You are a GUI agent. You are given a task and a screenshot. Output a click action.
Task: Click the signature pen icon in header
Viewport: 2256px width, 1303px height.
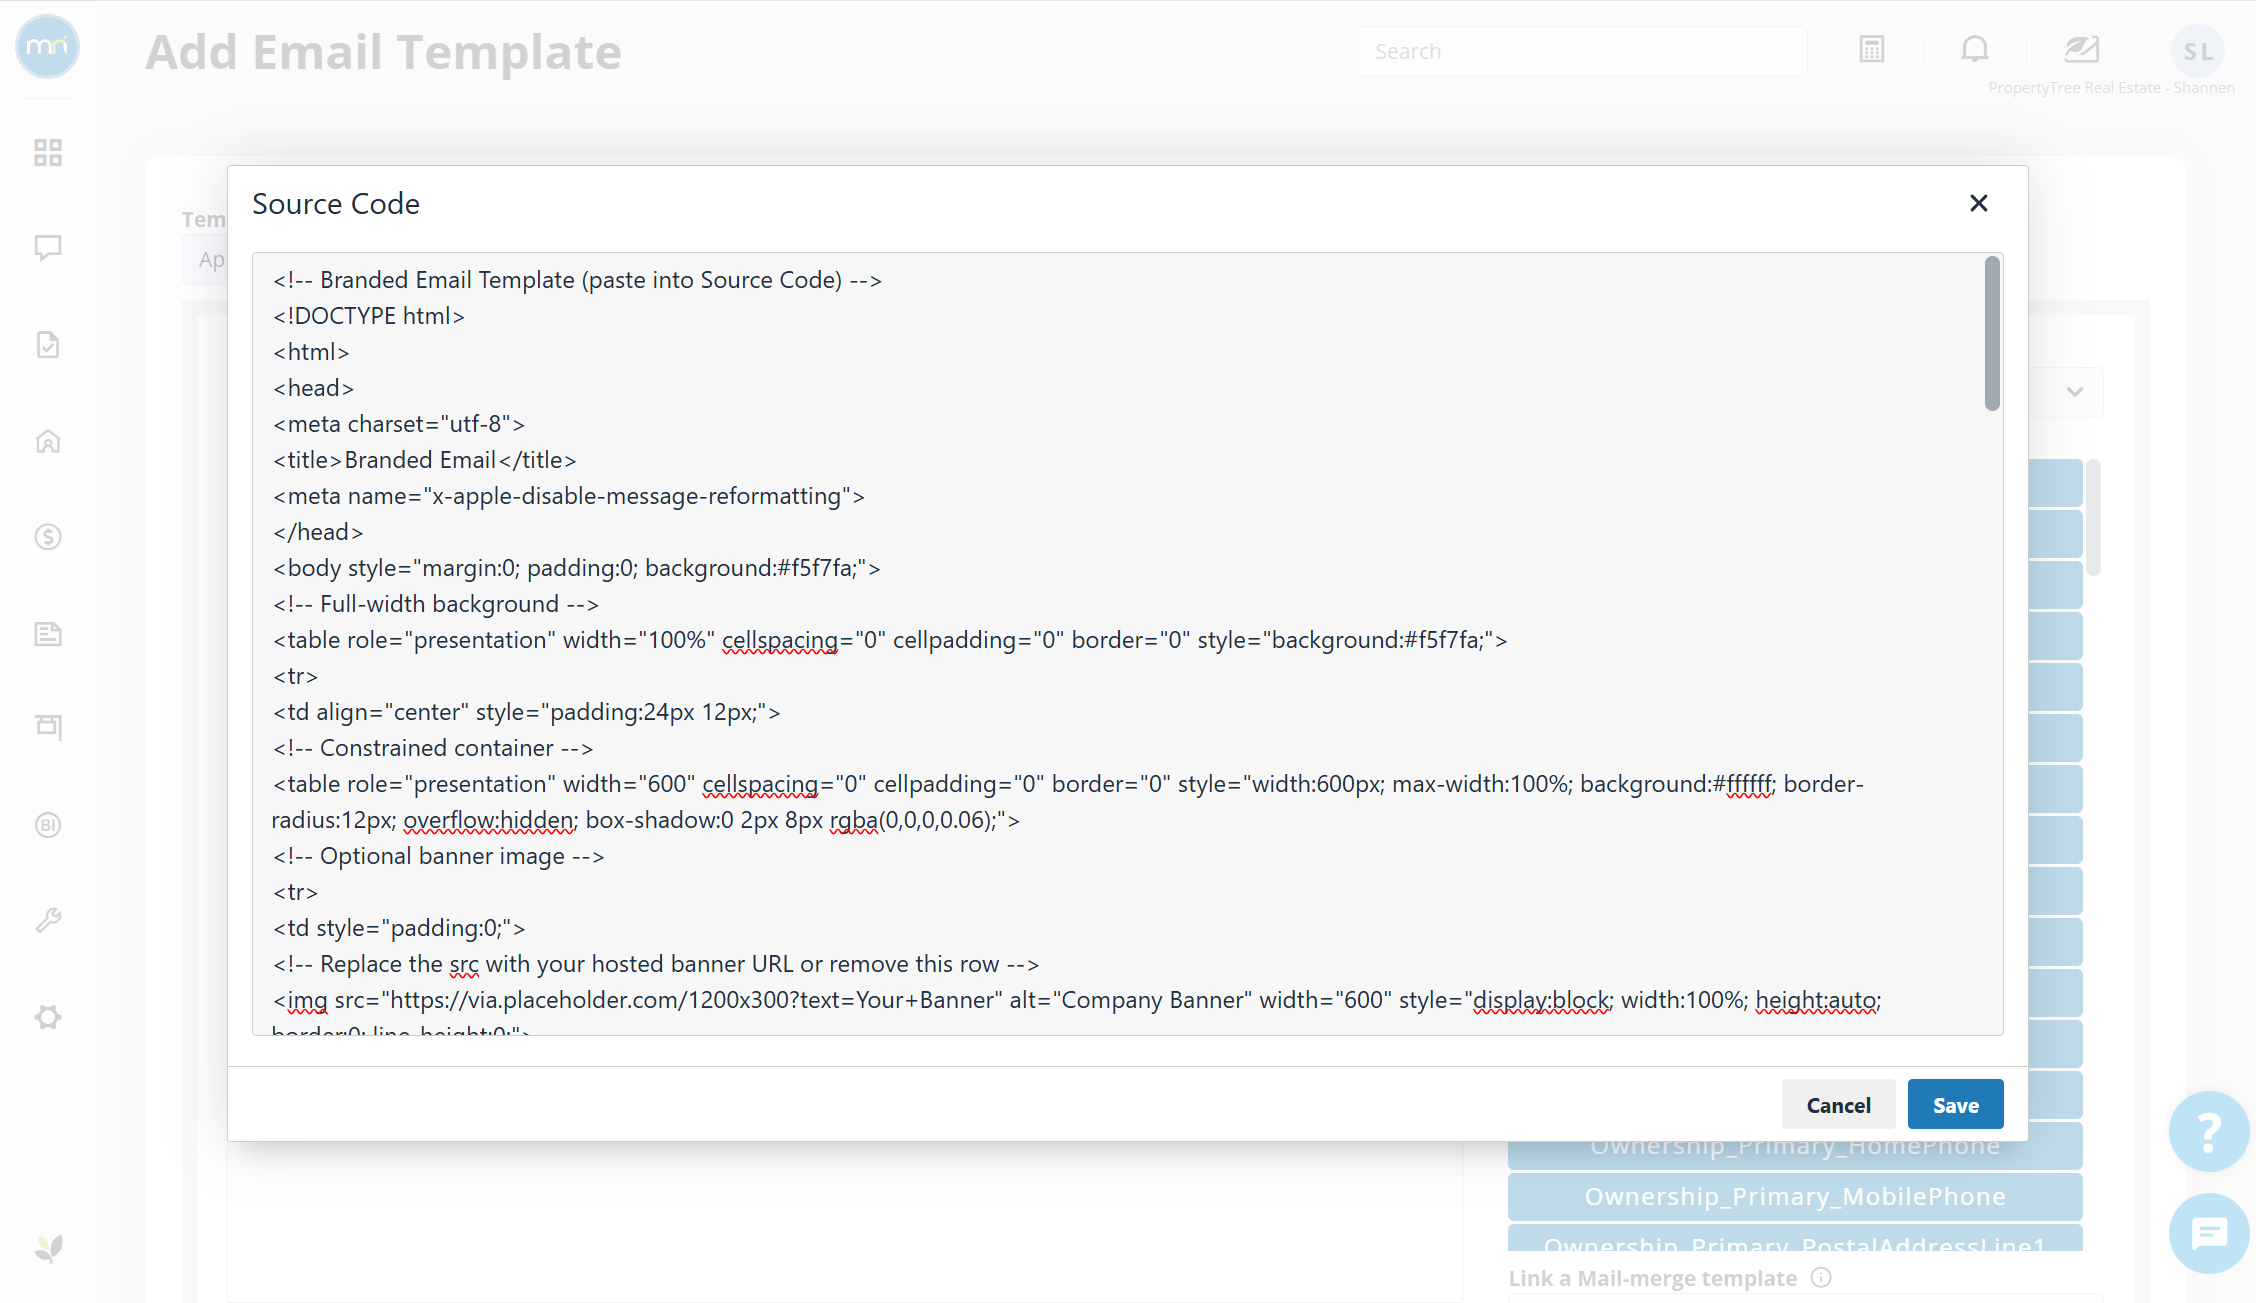2081,49
